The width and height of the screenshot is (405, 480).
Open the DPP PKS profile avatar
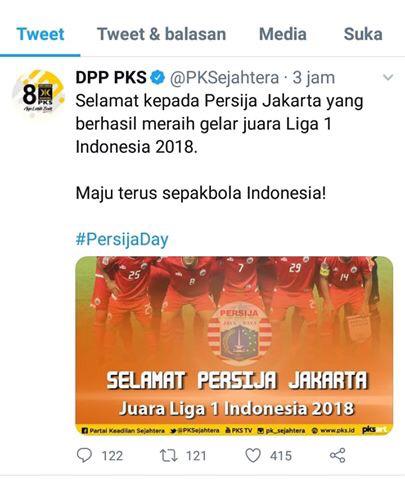pyautogui.click(x=38, y=94)
